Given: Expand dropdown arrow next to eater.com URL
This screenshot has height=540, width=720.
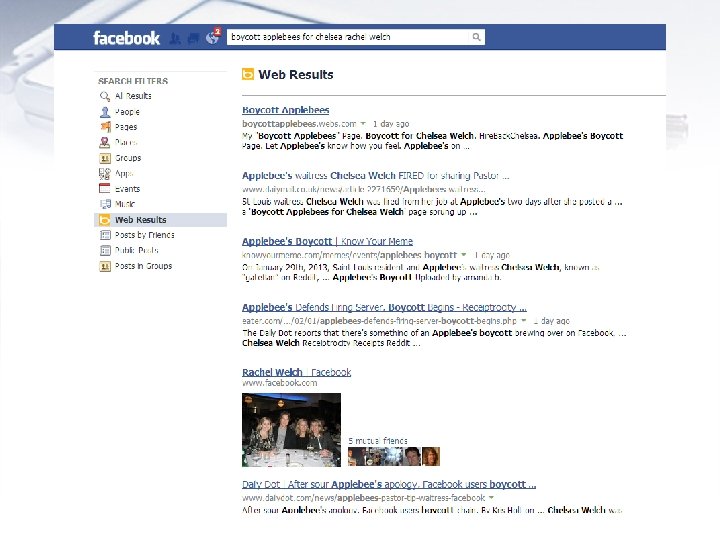Looking at the screenshot, I should (523, 321).
